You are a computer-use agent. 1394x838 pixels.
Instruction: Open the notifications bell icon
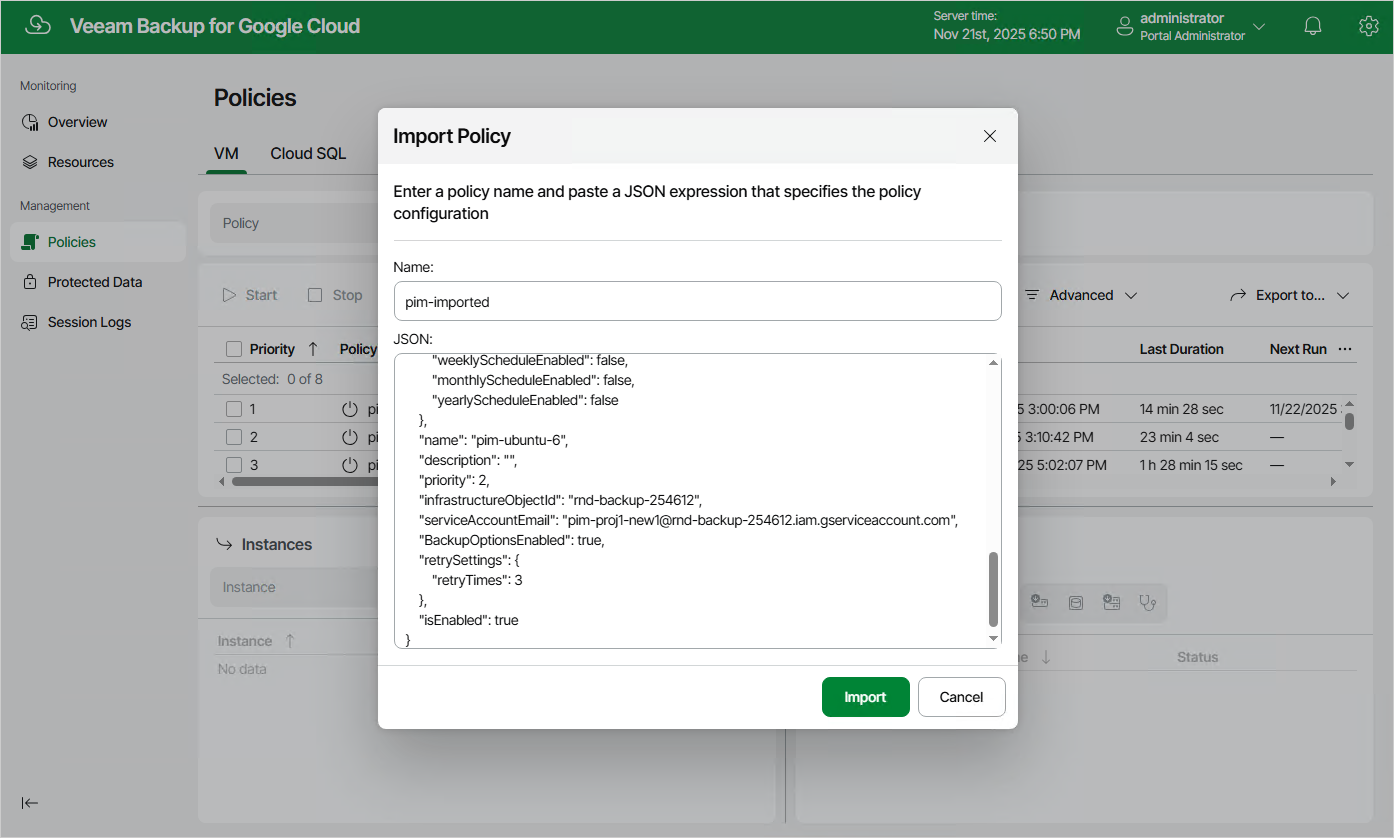(1313, 27)
